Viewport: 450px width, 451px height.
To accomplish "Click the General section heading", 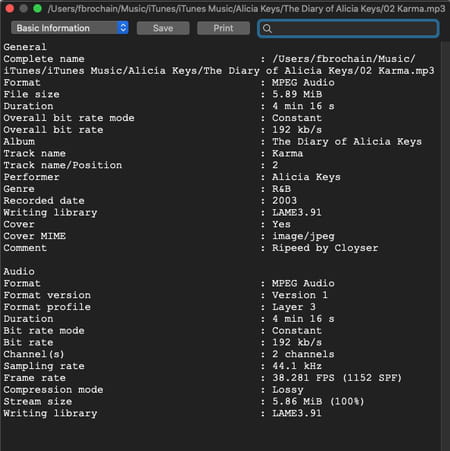I will click(x=25, y=47).
